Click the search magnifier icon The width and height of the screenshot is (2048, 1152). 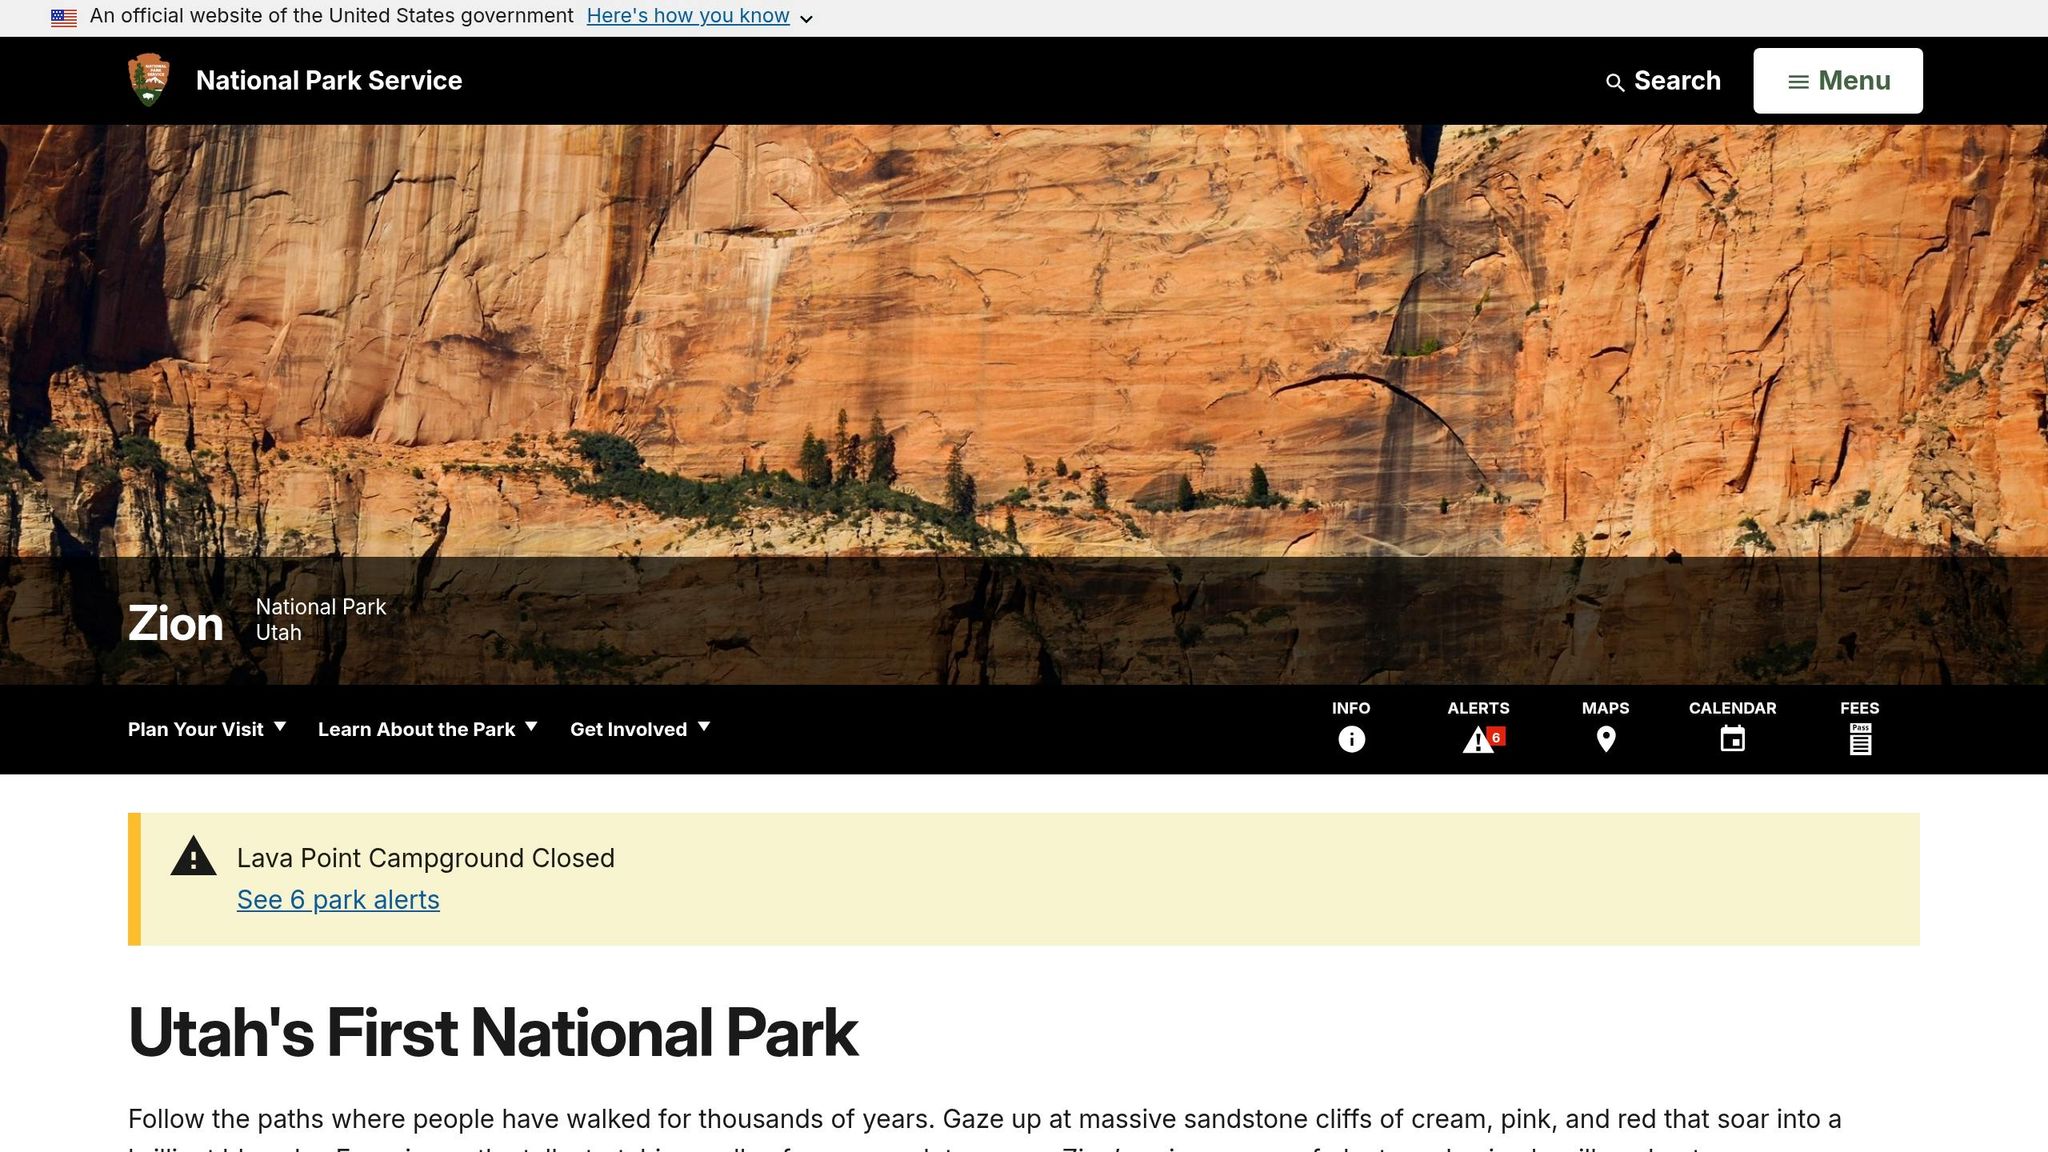[1614, 83]
